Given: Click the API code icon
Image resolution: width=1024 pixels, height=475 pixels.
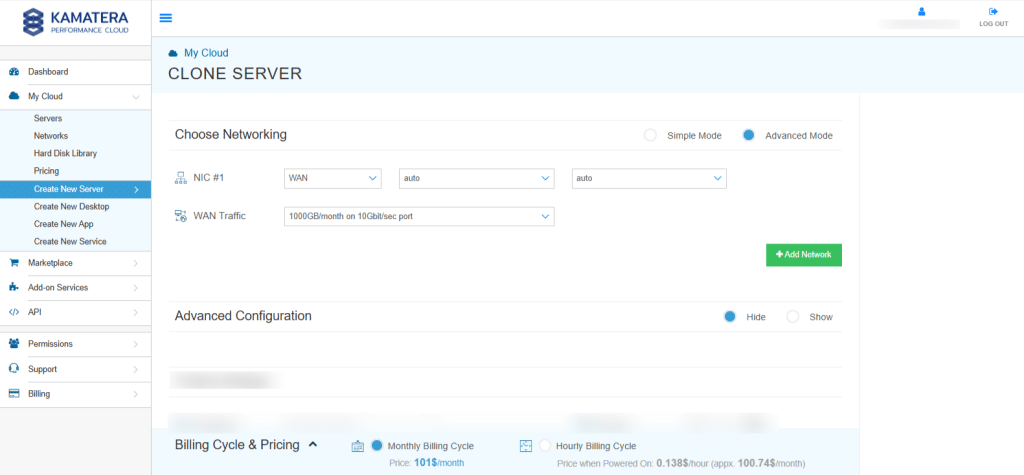Looking at the screenshot, I should [x=14, y=312].
